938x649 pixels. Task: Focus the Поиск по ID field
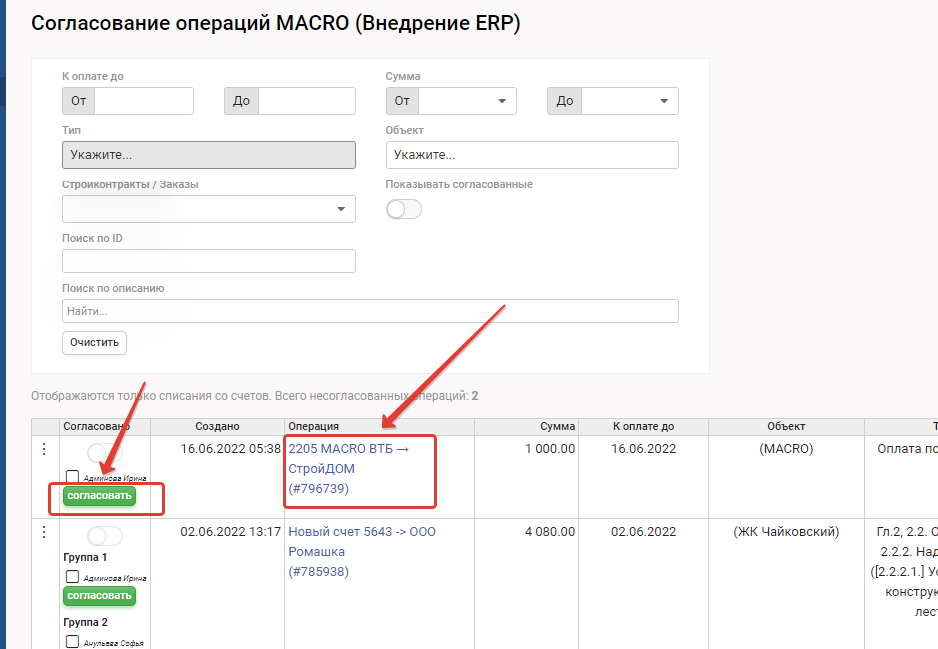[208, 261]
